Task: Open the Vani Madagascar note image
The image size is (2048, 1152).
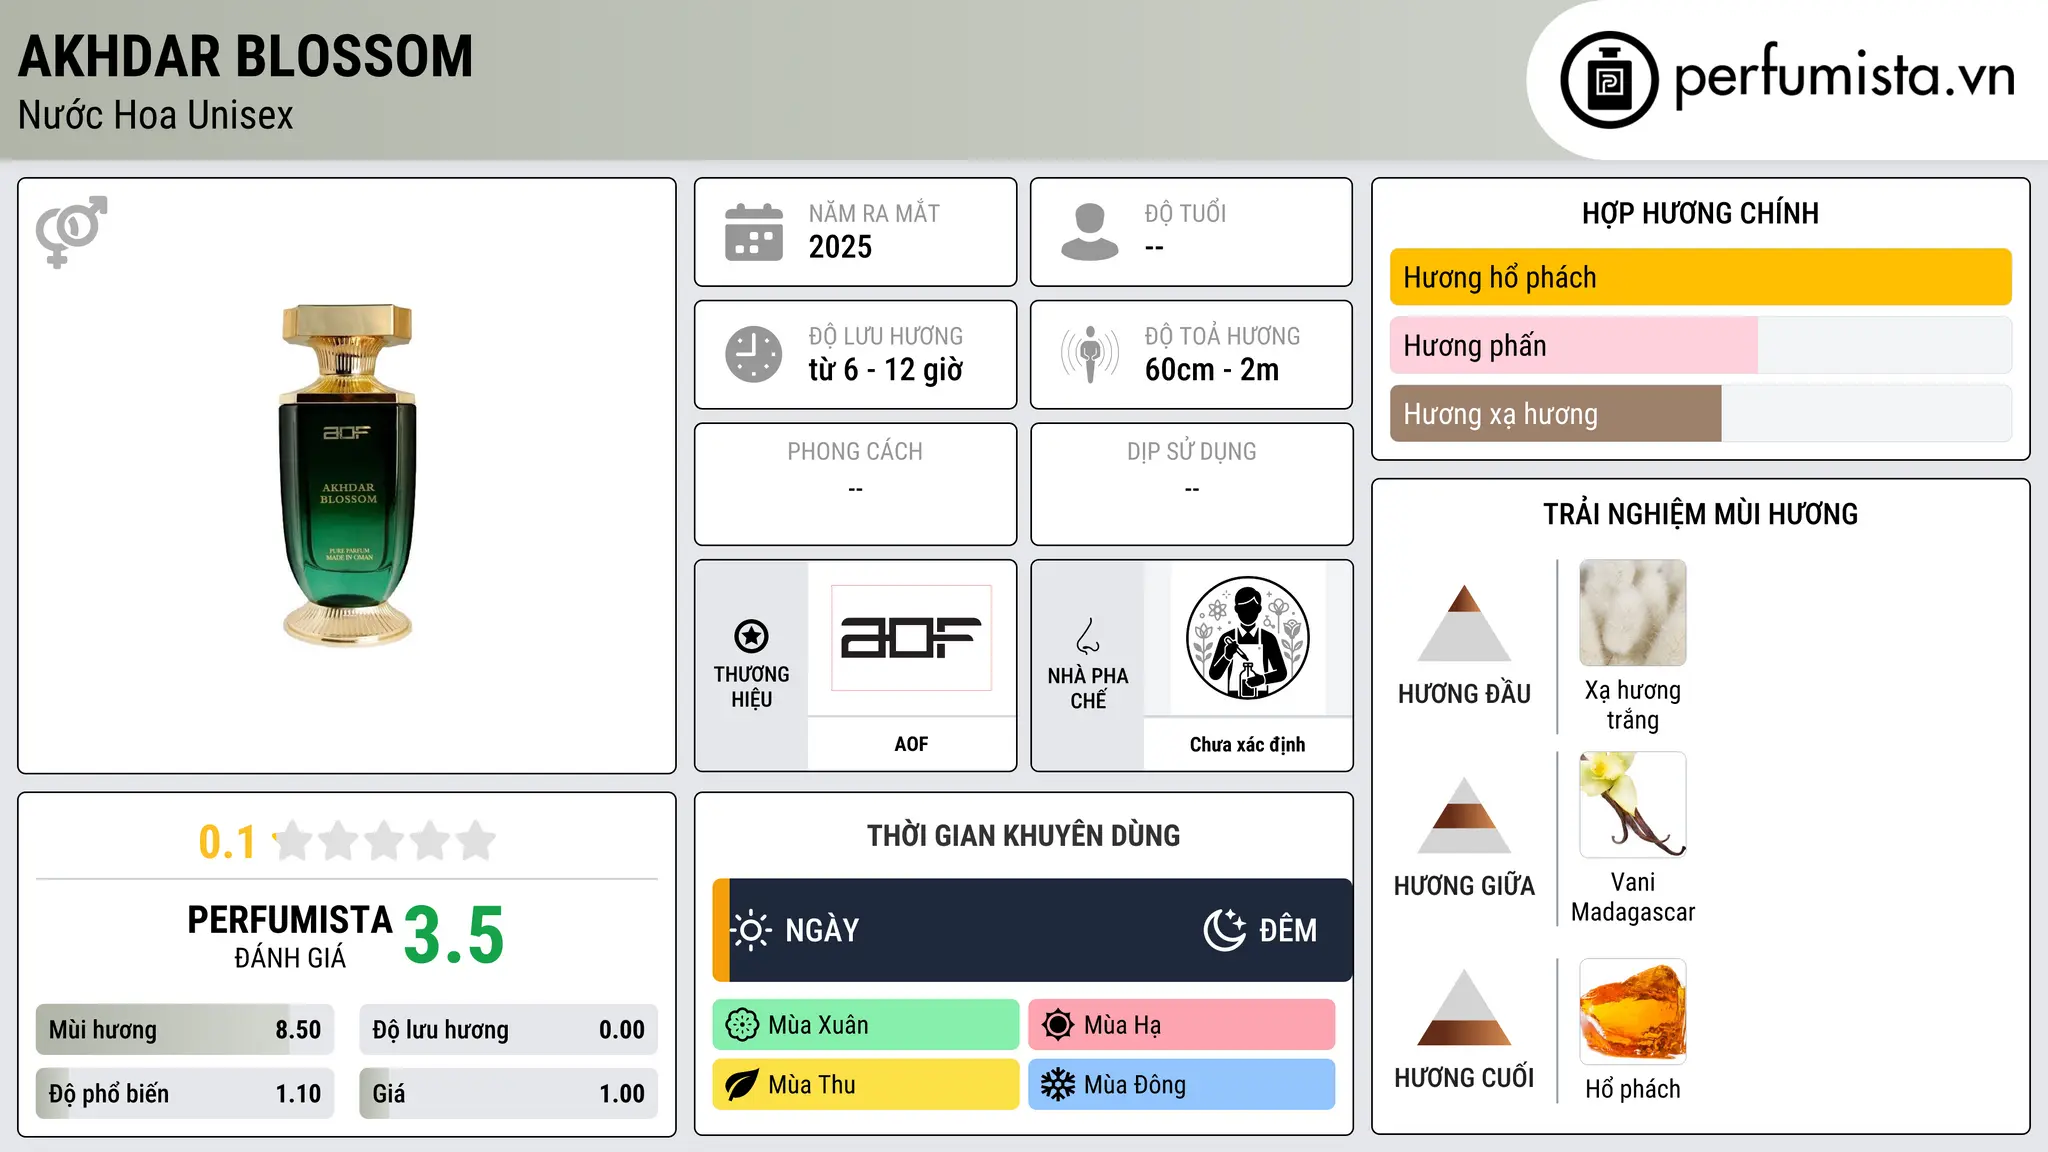Action: [x=1633, y=805]
